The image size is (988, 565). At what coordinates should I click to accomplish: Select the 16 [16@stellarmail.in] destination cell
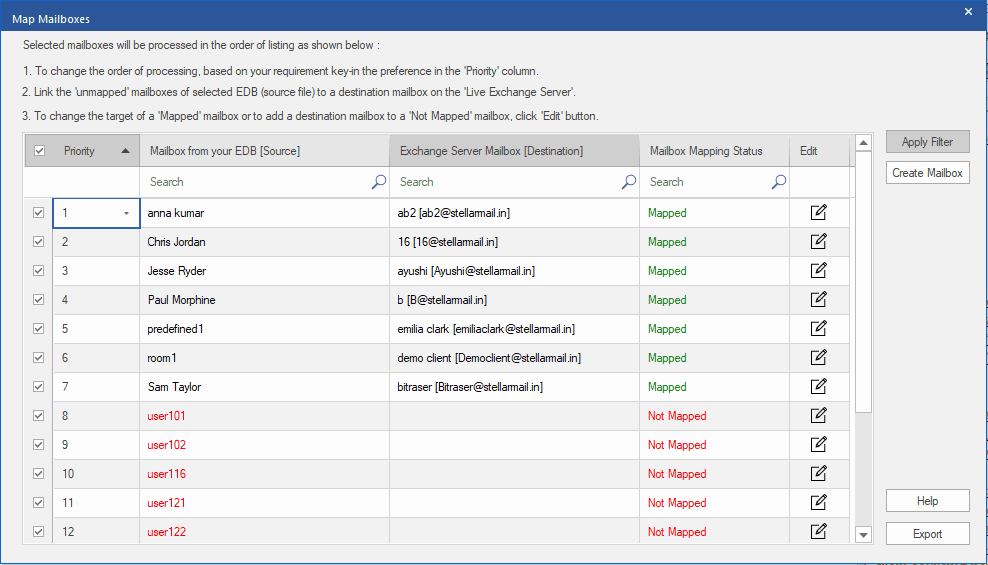514,242
